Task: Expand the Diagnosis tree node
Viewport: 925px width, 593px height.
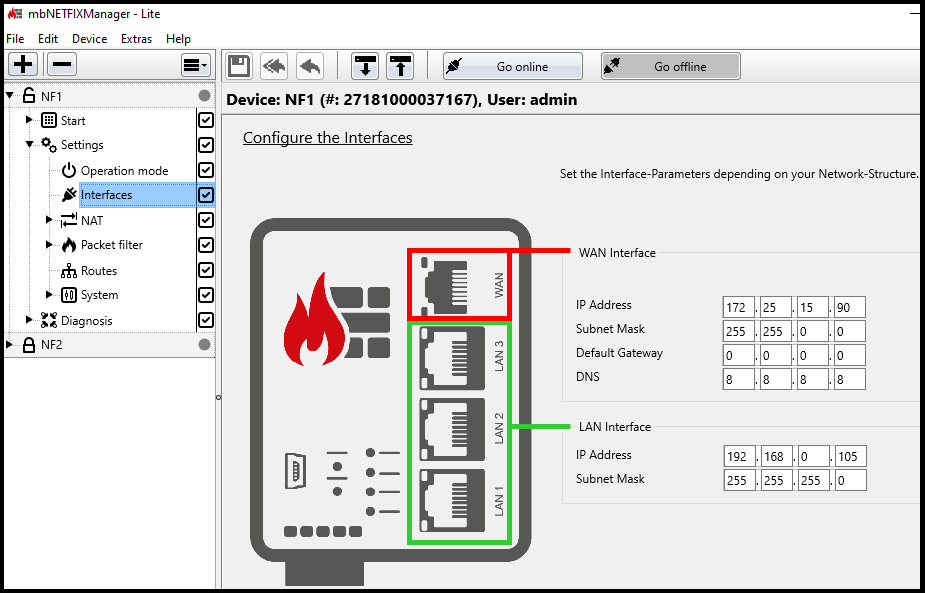Action: [29, 320]
